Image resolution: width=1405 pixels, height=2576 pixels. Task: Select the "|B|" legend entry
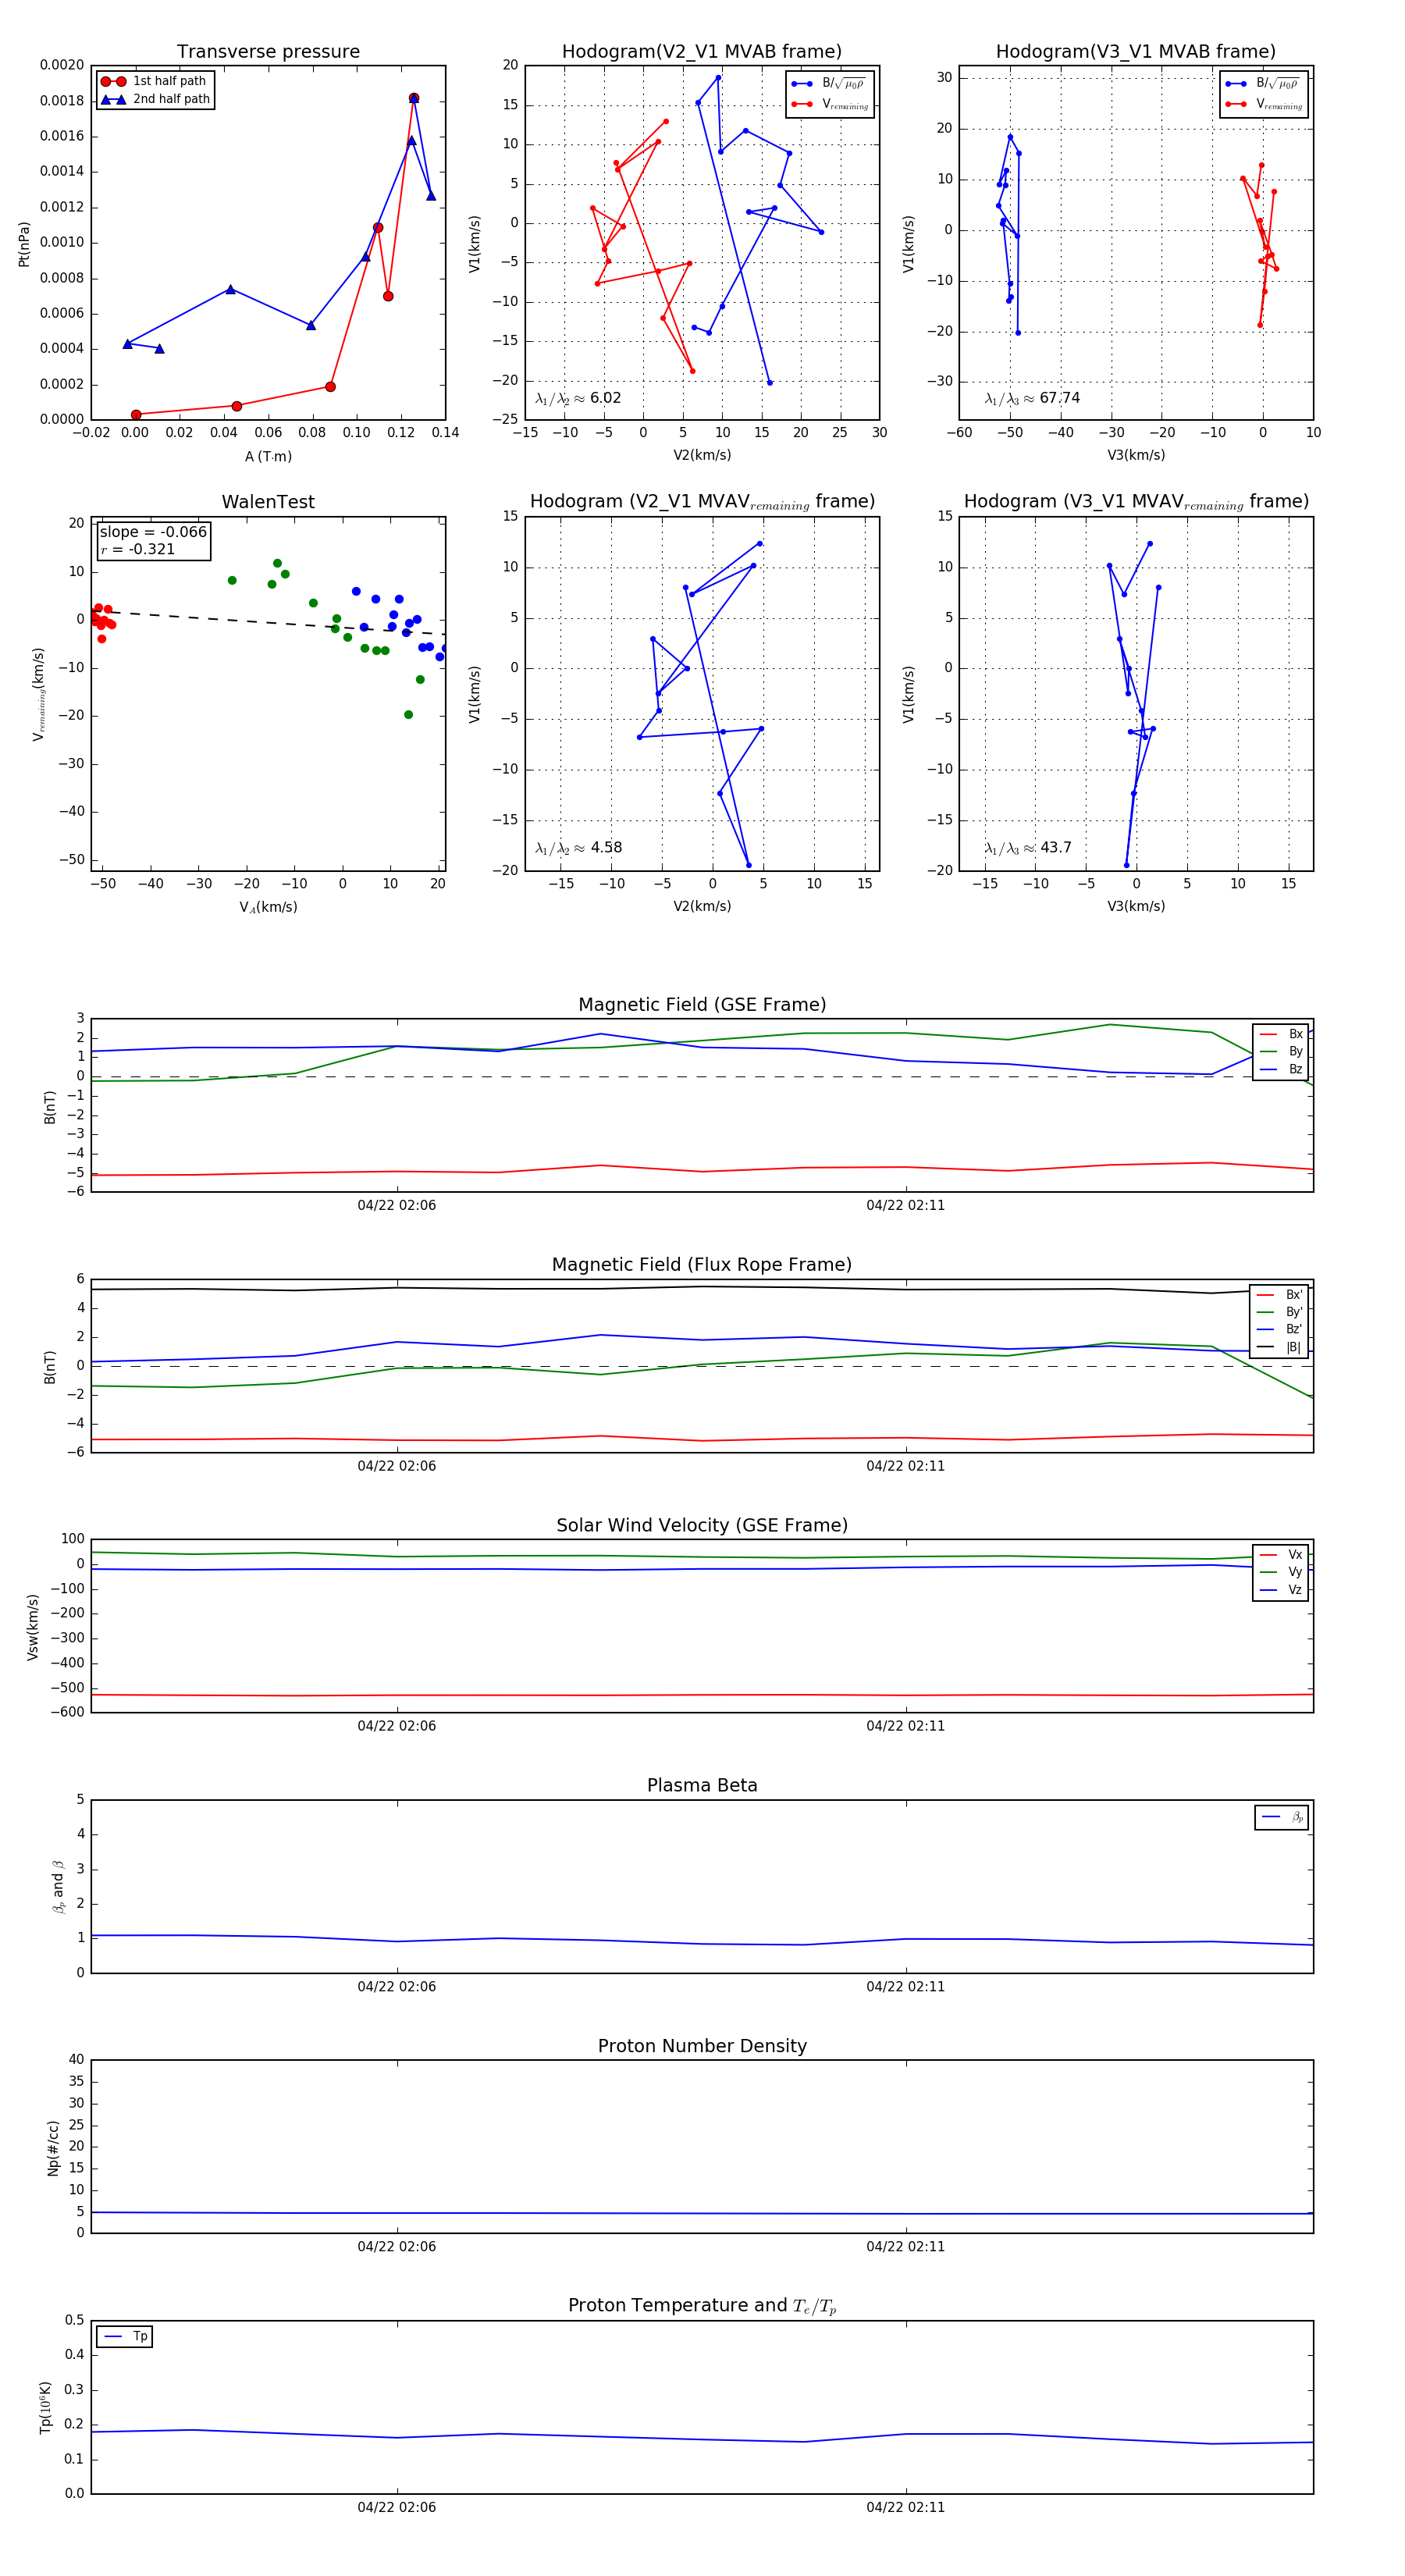(1279, 1347)
